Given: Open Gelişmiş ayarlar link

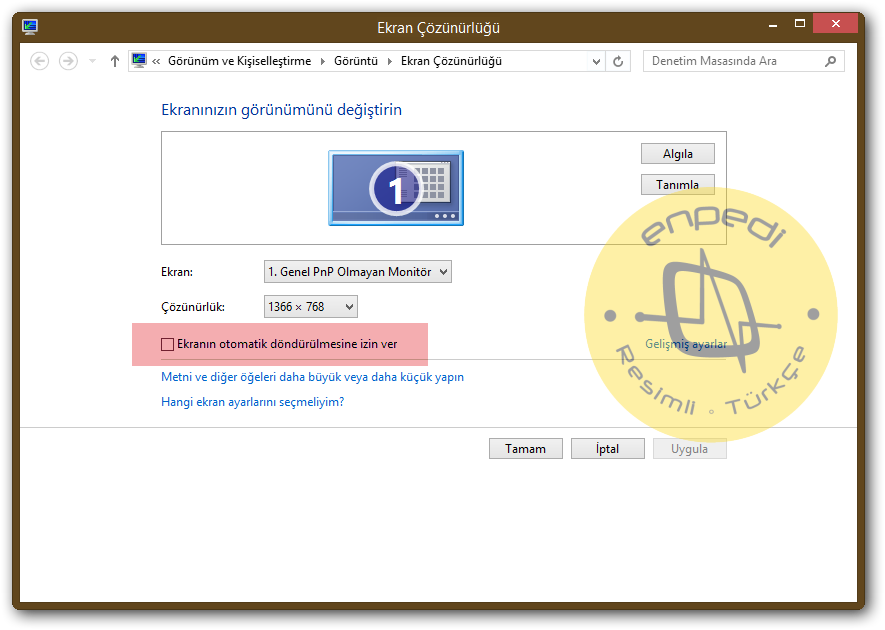Looking at the screenshot, I should click(x=686, y=344).
